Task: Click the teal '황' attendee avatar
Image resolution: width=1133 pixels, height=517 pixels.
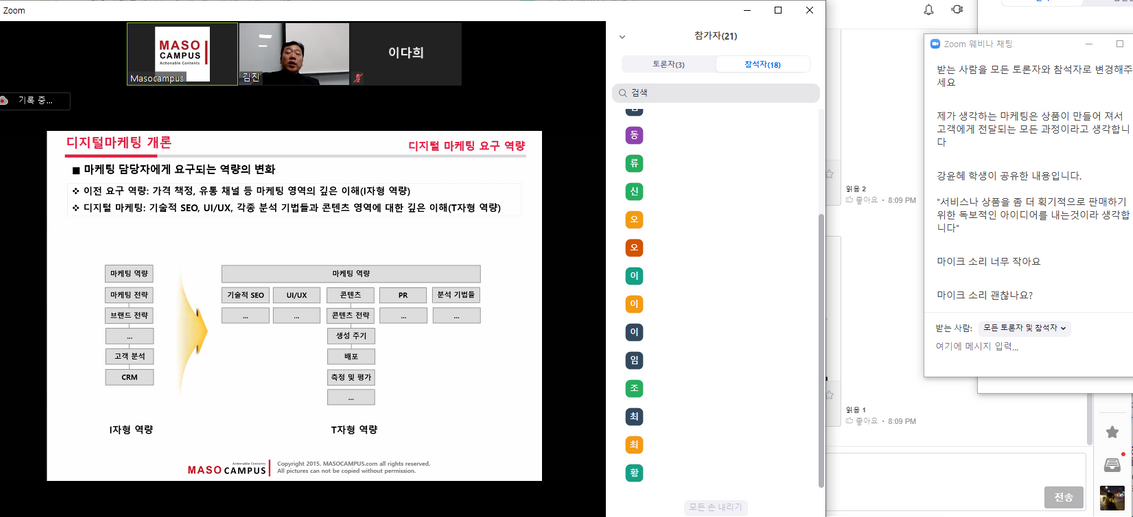Action: 634,471
